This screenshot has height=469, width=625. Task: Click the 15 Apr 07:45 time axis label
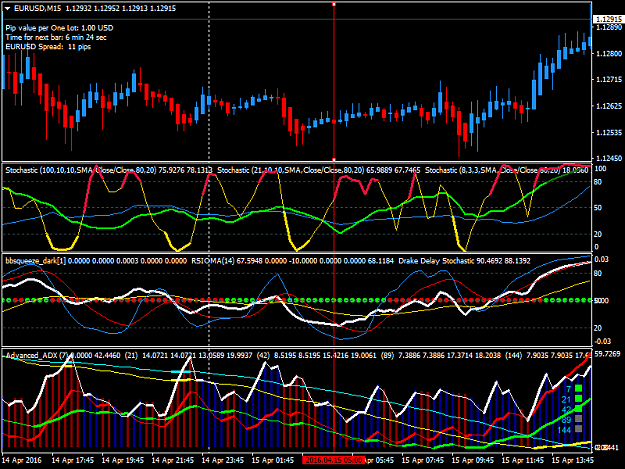[x=423, y=460]
